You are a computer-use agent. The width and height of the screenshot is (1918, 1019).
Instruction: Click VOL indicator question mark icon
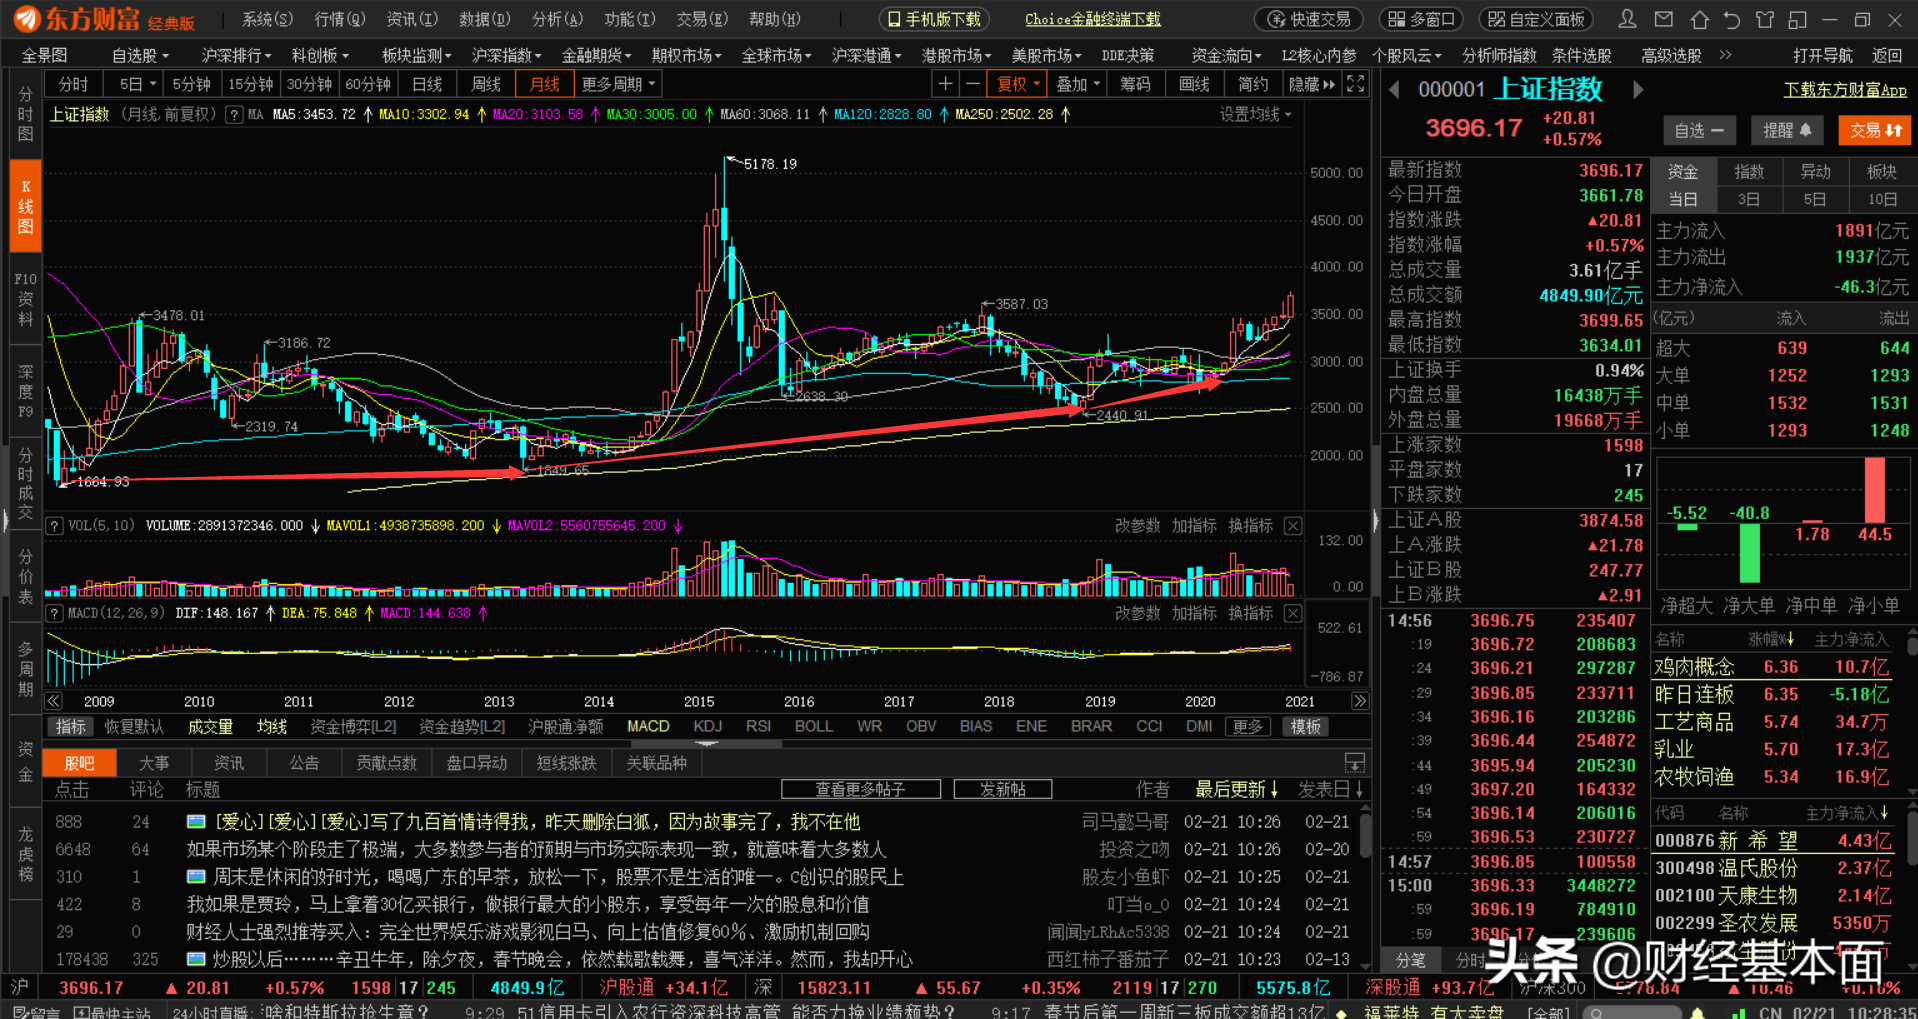(55, 526)
